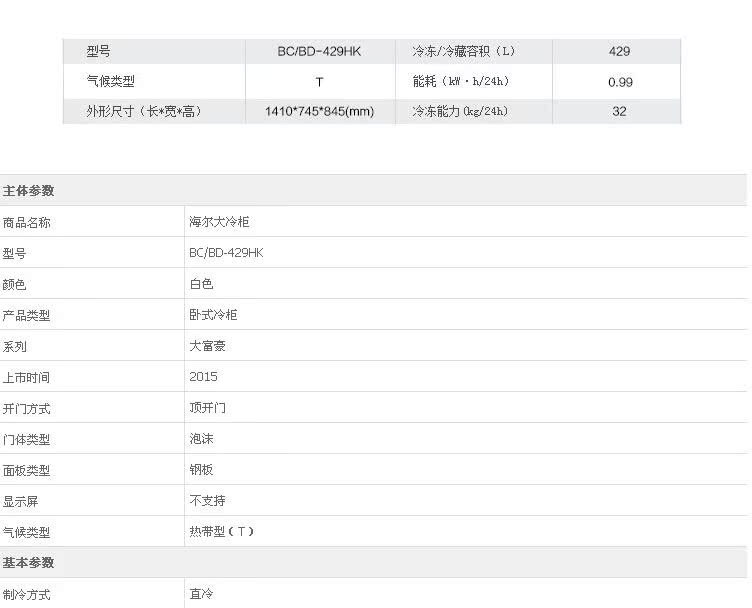The height and width of the screenshot is (608, 752).
Task: Click the 白色 color value
Action: click(201, 284)
